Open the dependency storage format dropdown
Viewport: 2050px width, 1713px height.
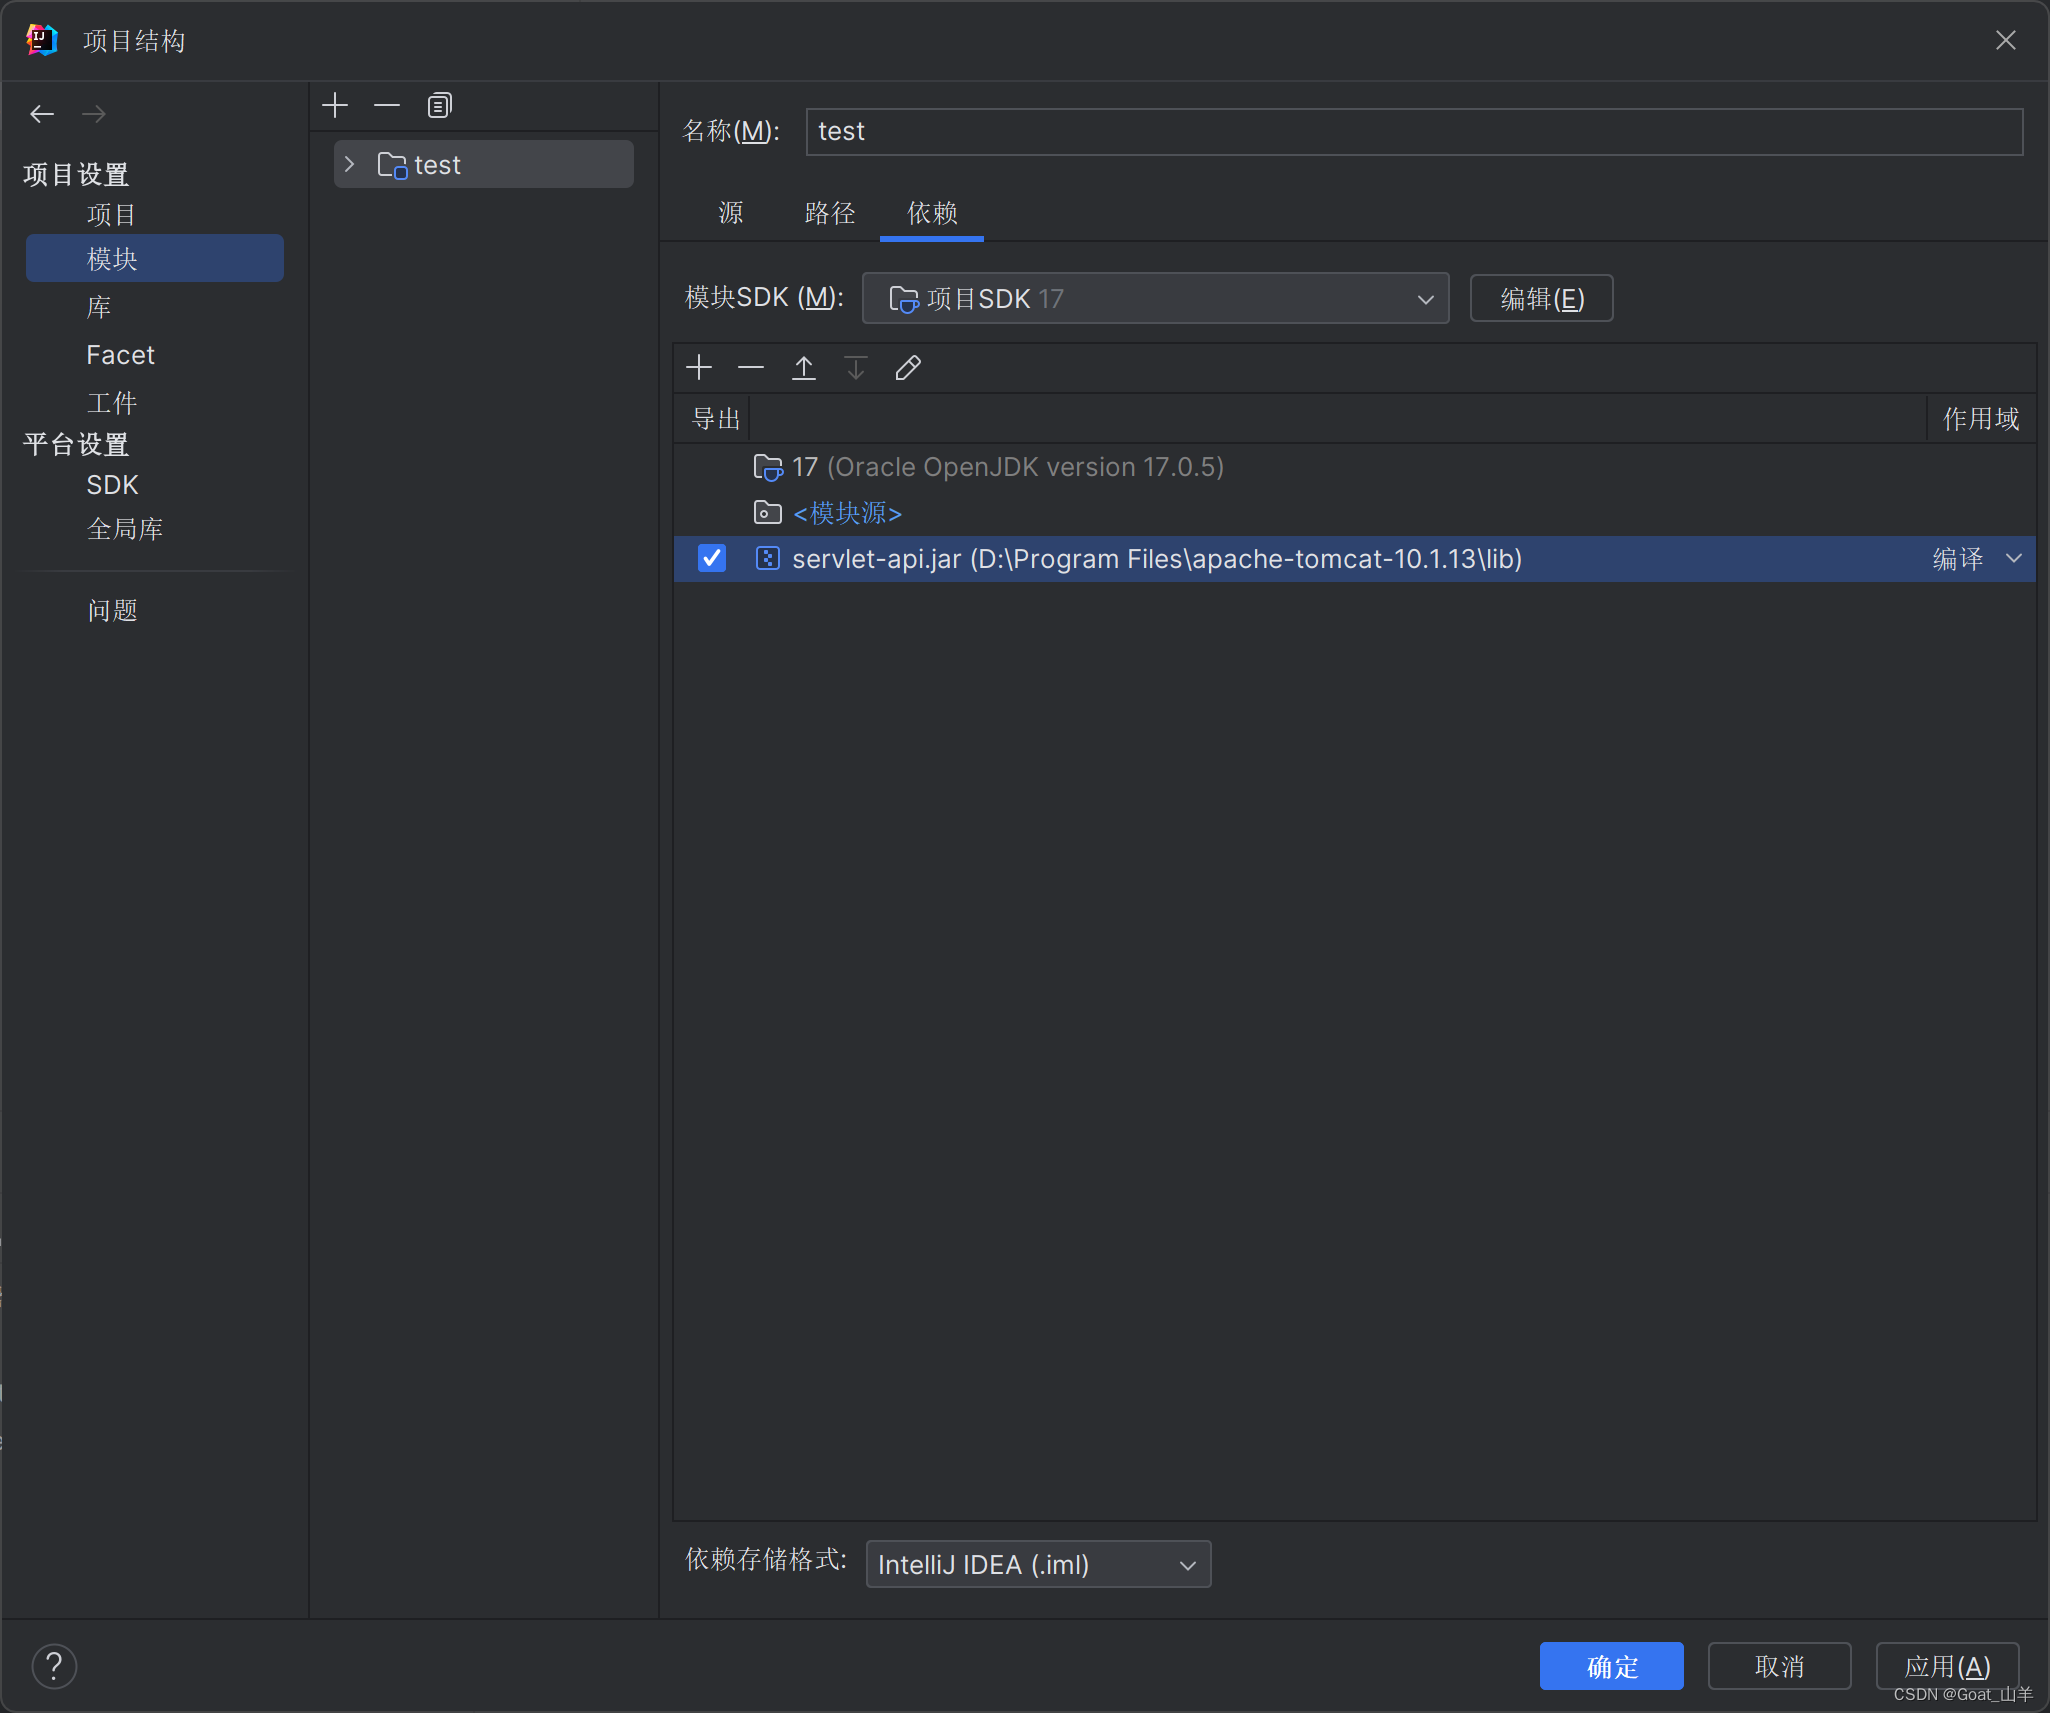click(1037, 1564)
